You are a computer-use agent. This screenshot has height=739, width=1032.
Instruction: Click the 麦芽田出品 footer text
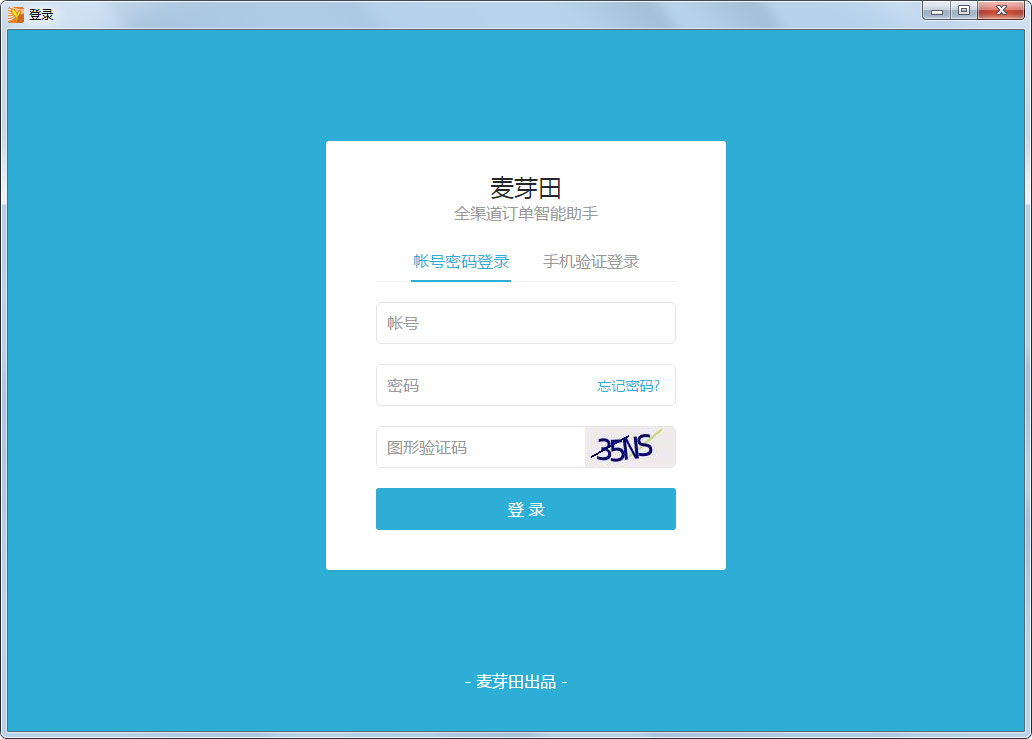pos(516,682)
